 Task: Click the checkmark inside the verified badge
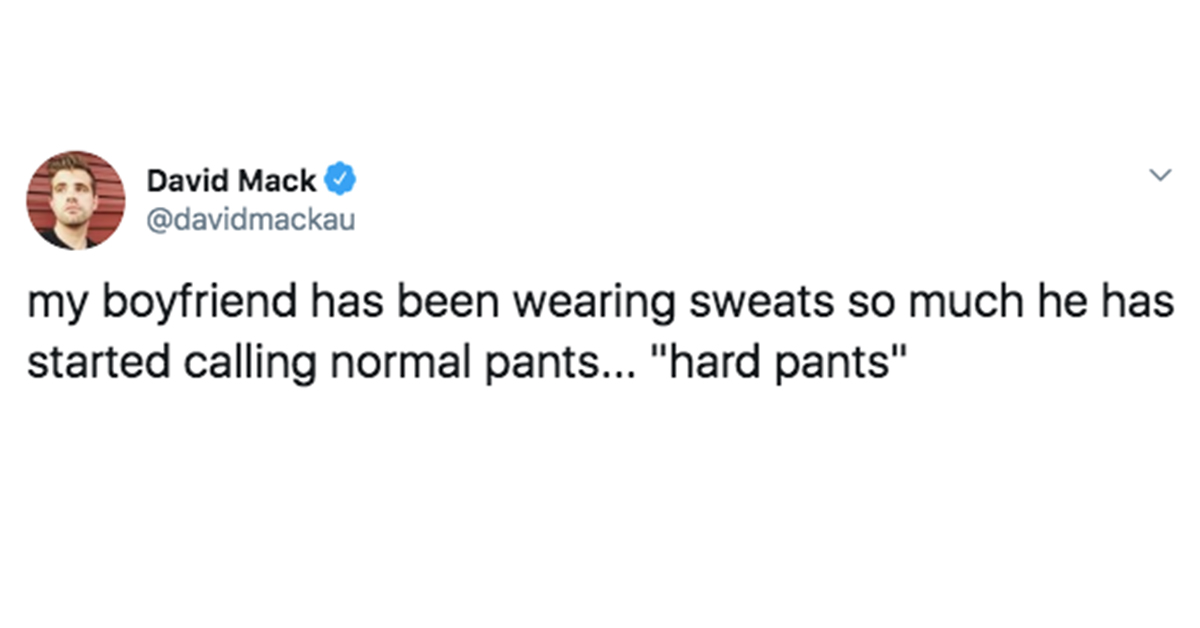pos(342,180)
